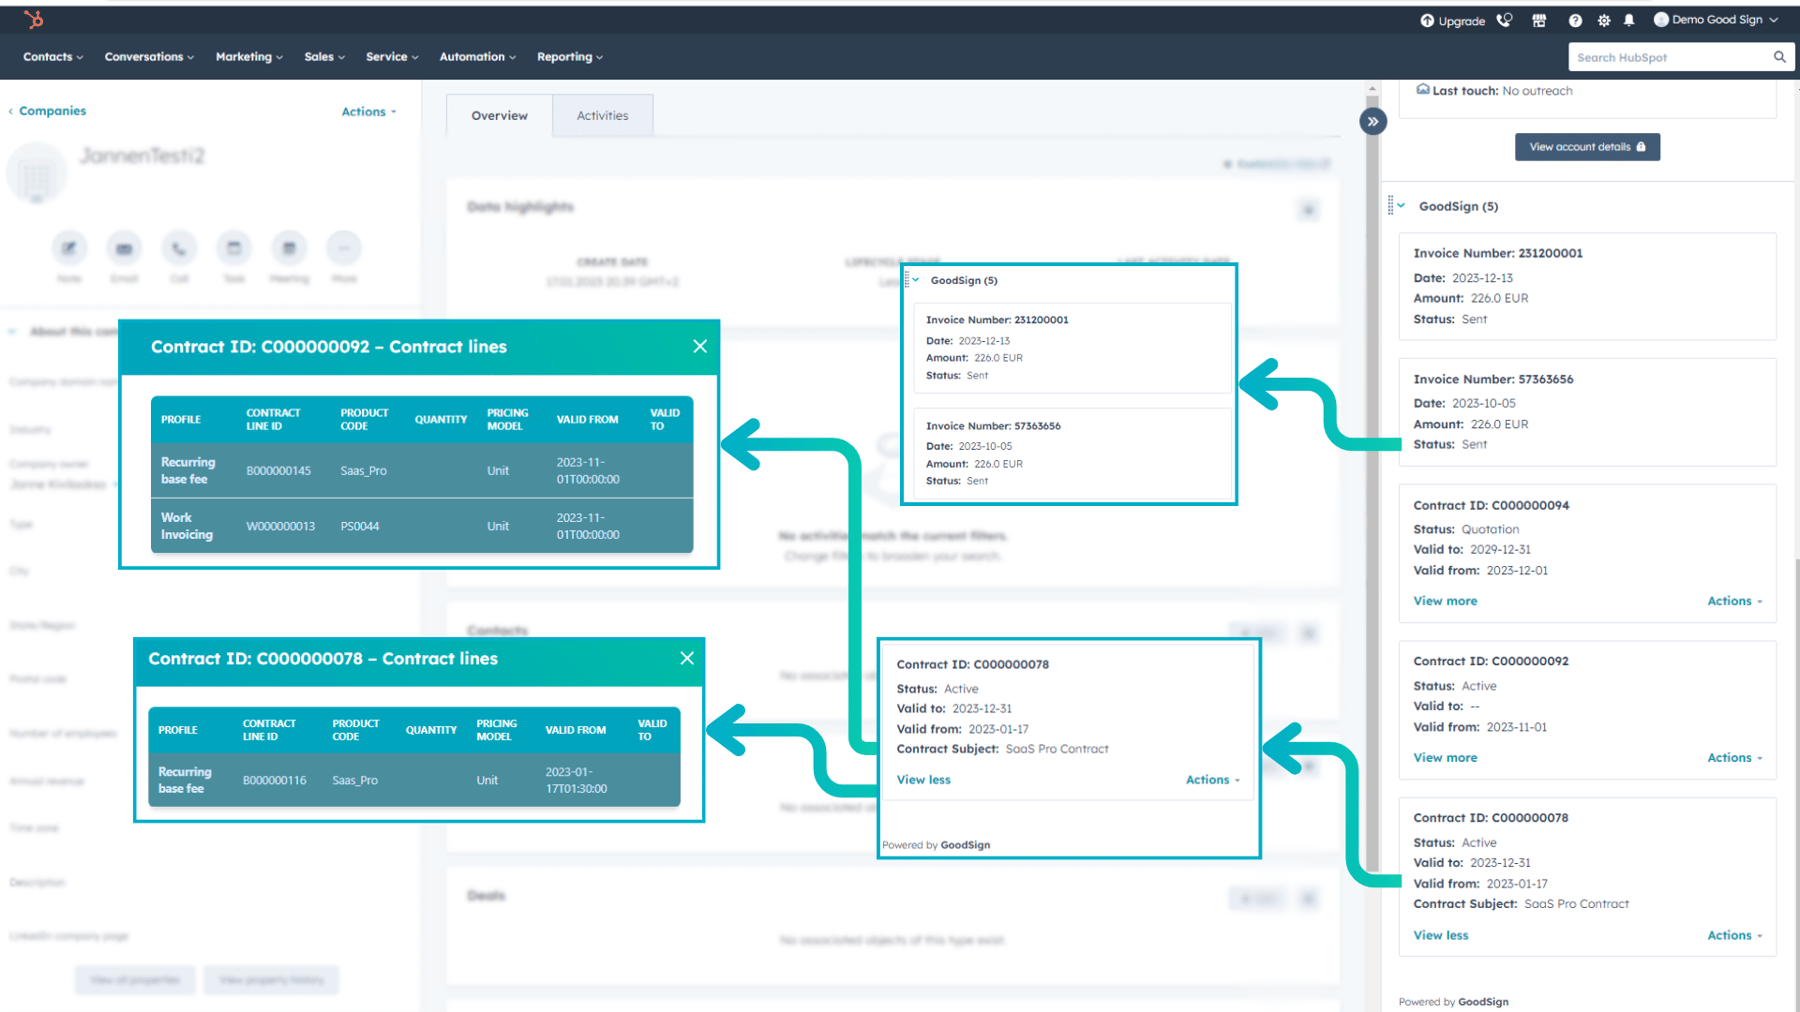1800x1012 pixels.
Task: Click the More icon under company name
Action: 344,248
